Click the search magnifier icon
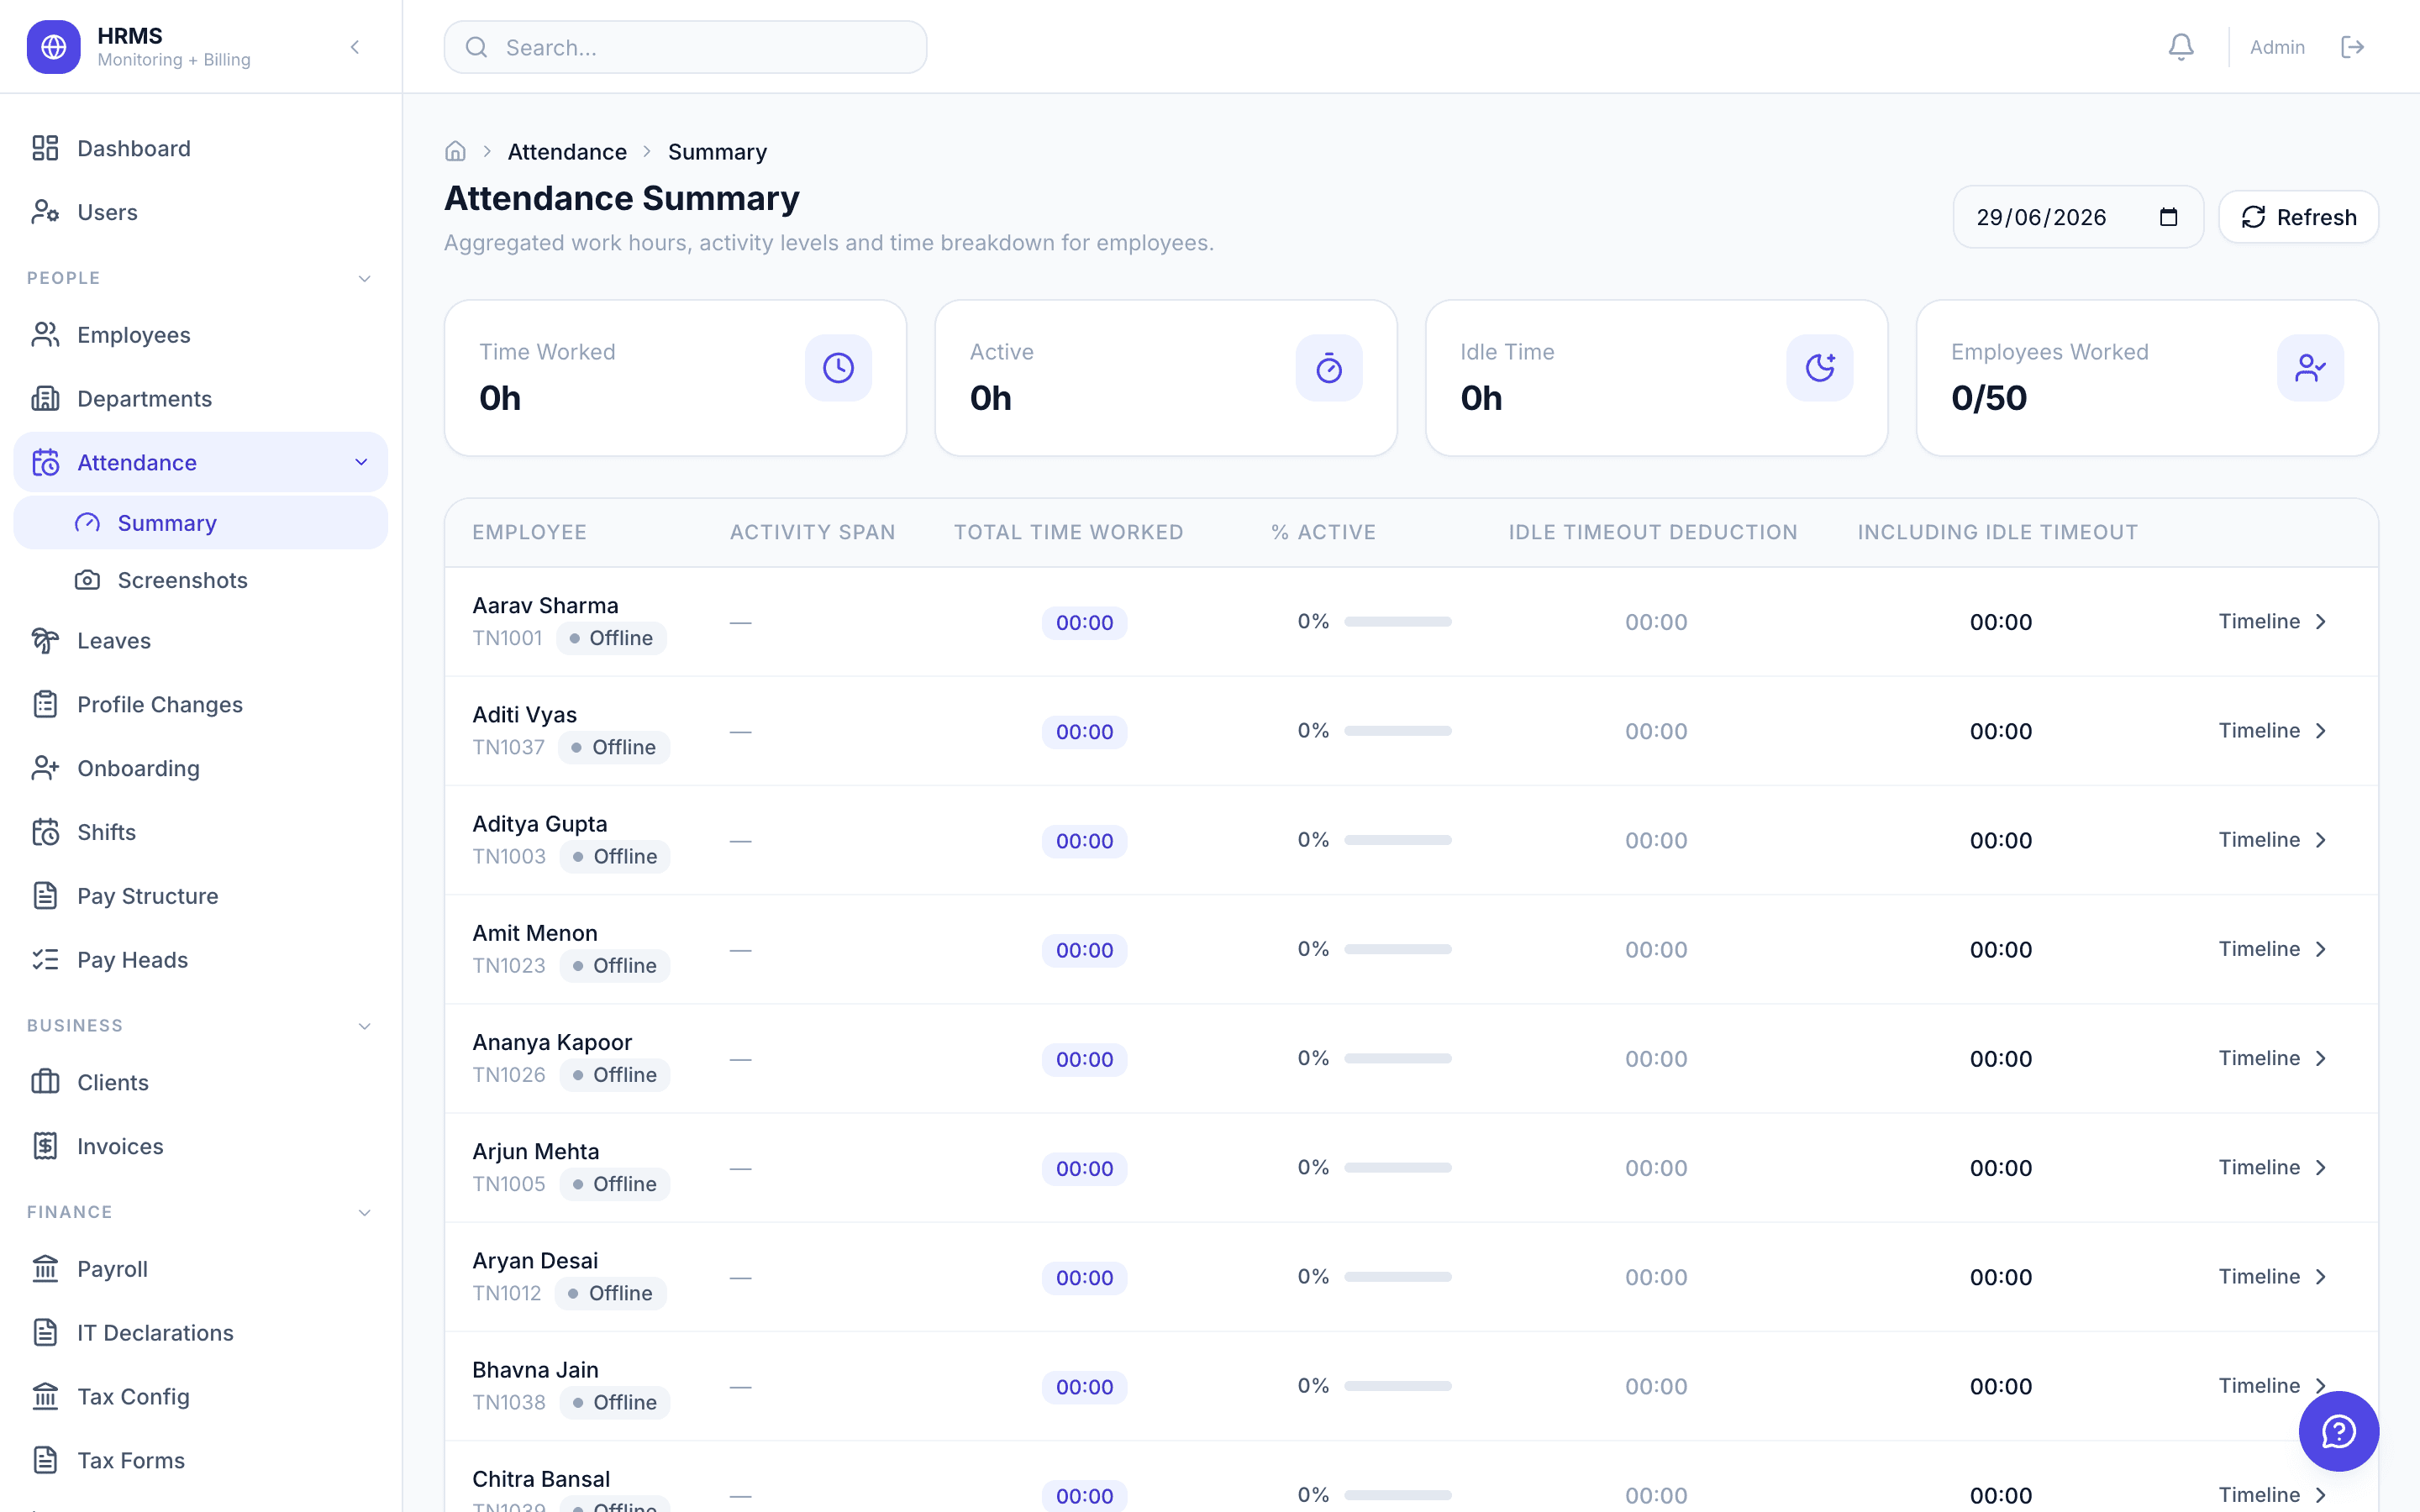Screen dimensions: 2420x1512 click(x=476, y=47)
